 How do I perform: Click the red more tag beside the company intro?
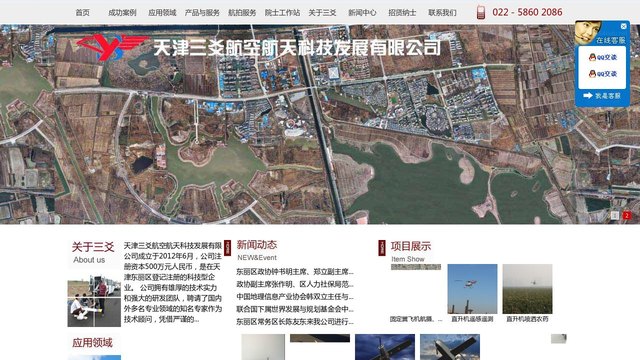click(x=227, y=248)
